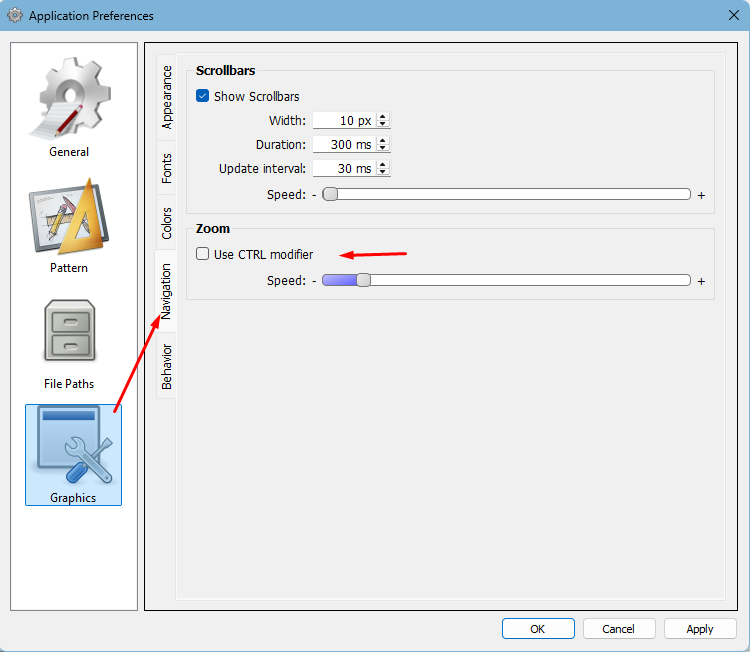Screen dimensions: 750x652
Task: Click the scrollbar Width field
Action: tap(344, 121)
